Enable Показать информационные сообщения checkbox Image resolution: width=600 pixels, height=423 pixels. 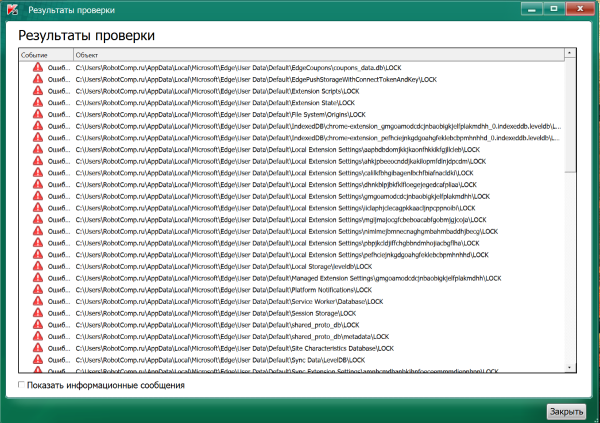(21, 384)
